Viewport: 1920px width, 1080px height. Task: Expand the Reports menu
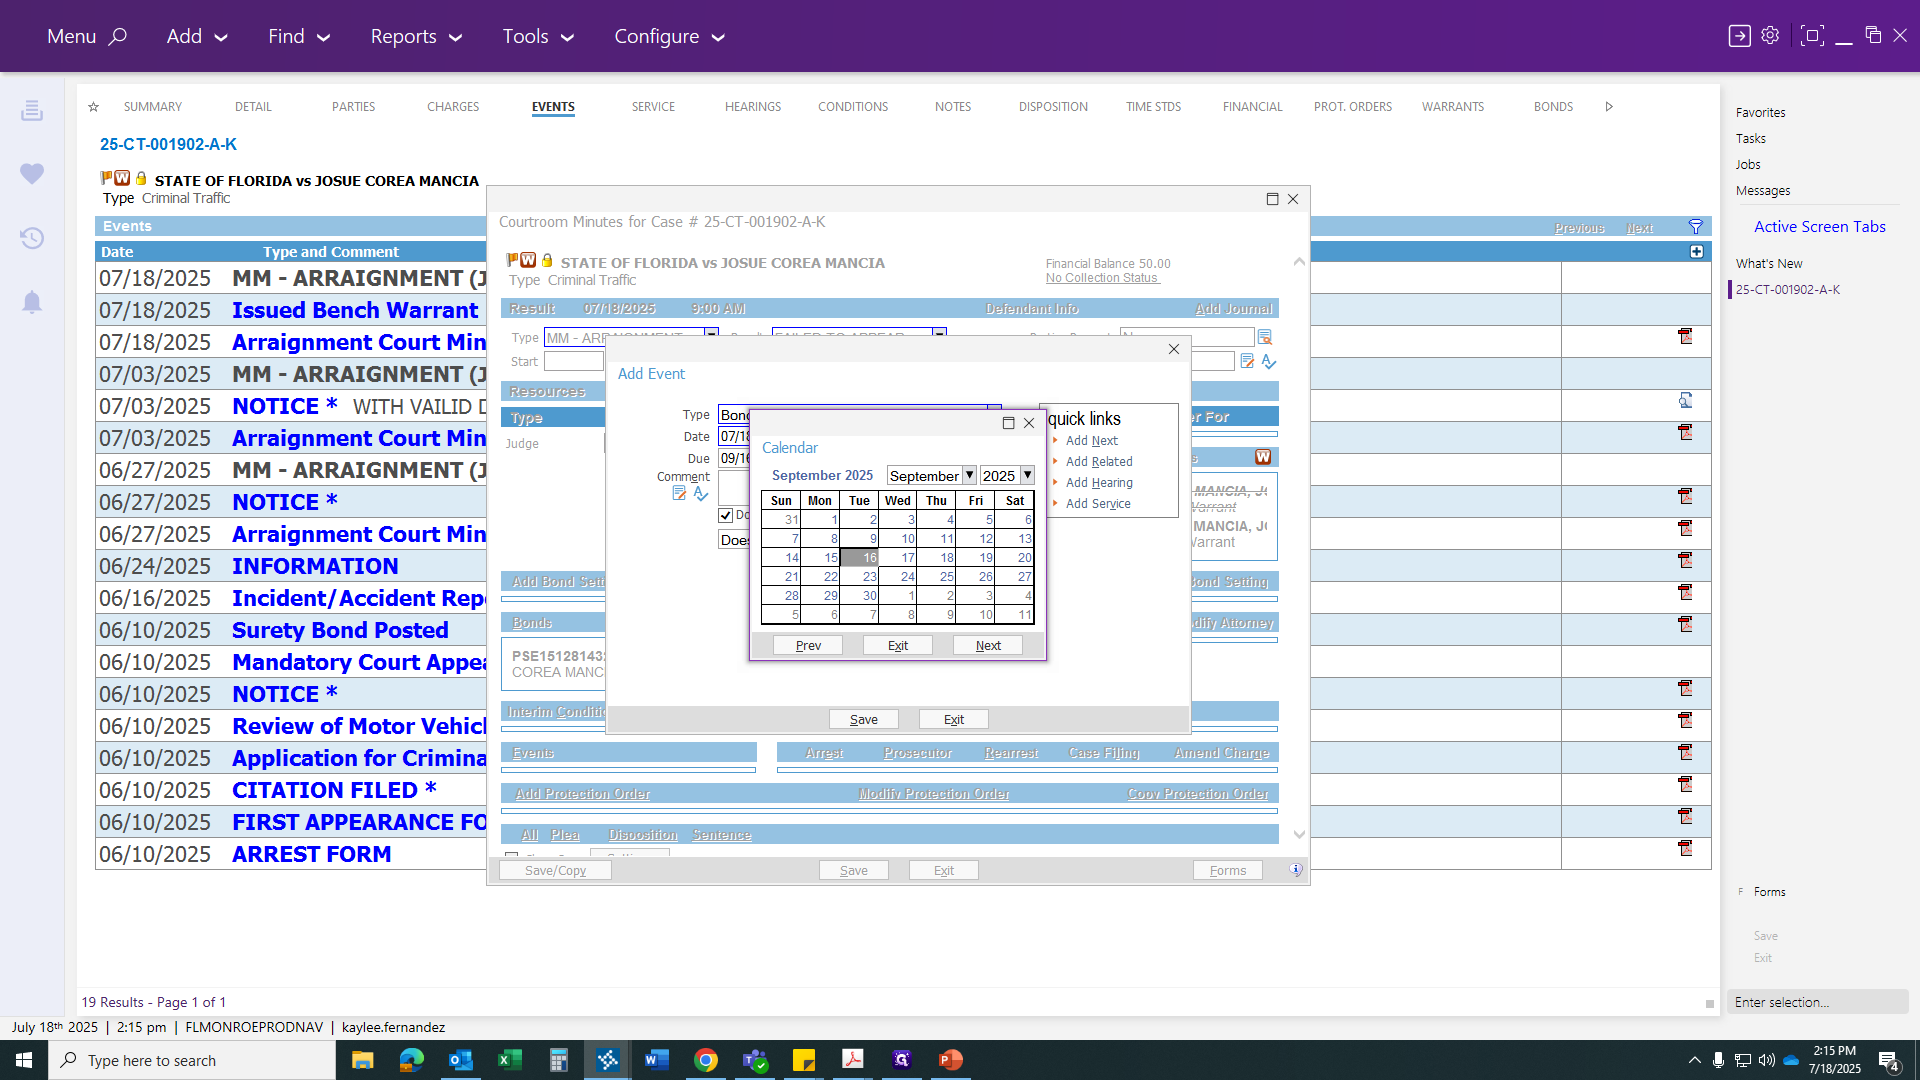pos(416,36)
